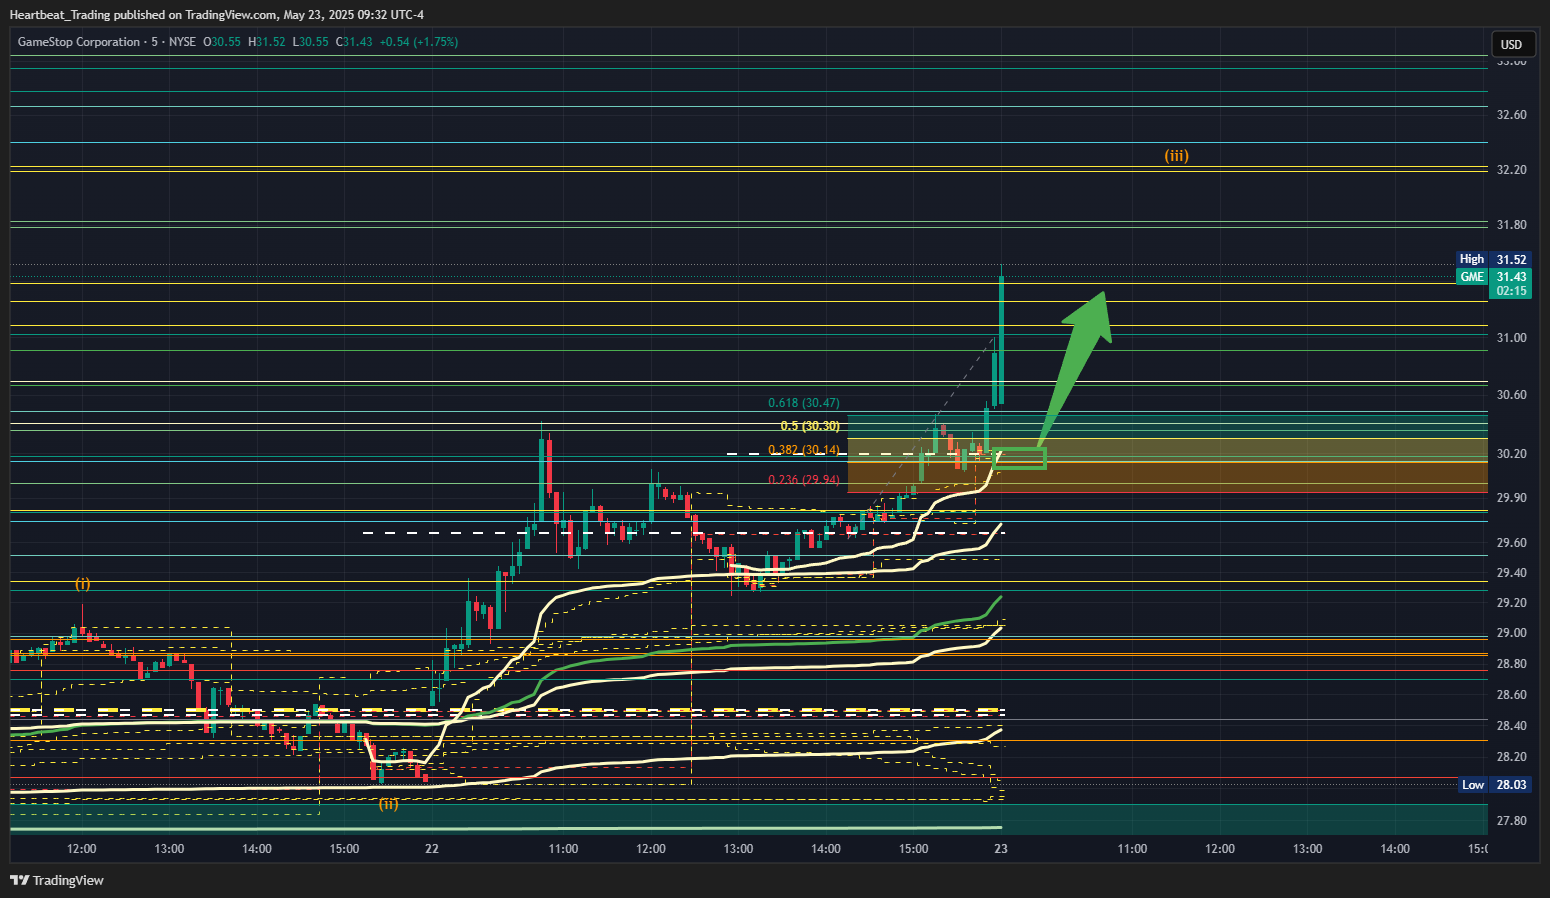The image size is (1550, 898).
Task: Click the High 31.52 price tag
Action: pyautogui.click(x=1493, y=259)
